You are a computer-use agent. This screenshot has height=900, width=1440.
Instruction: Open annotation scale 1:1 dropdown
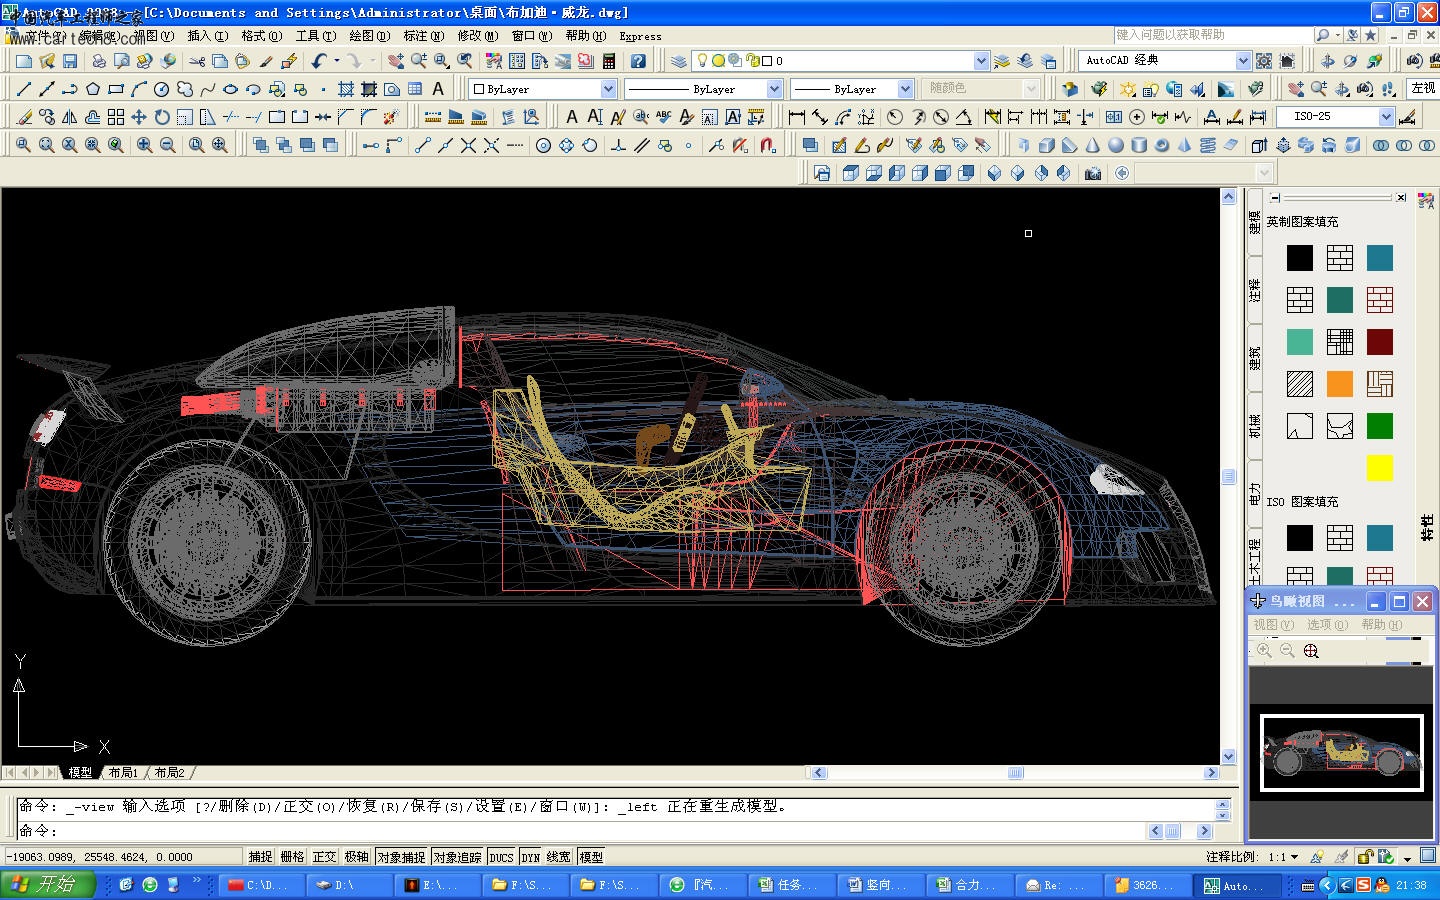[x=1284, y=857]
